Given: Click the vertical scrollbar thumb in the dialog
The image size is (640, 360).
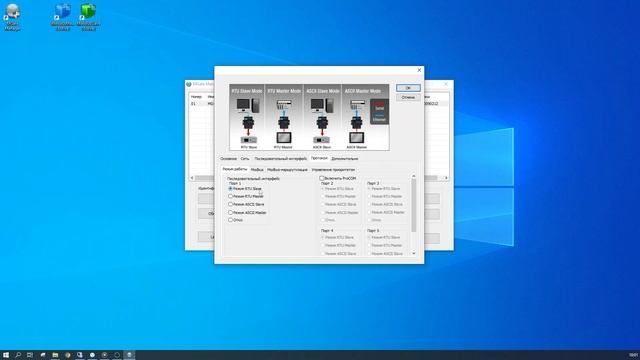Looking at the screenshot, I should [413, 205].
